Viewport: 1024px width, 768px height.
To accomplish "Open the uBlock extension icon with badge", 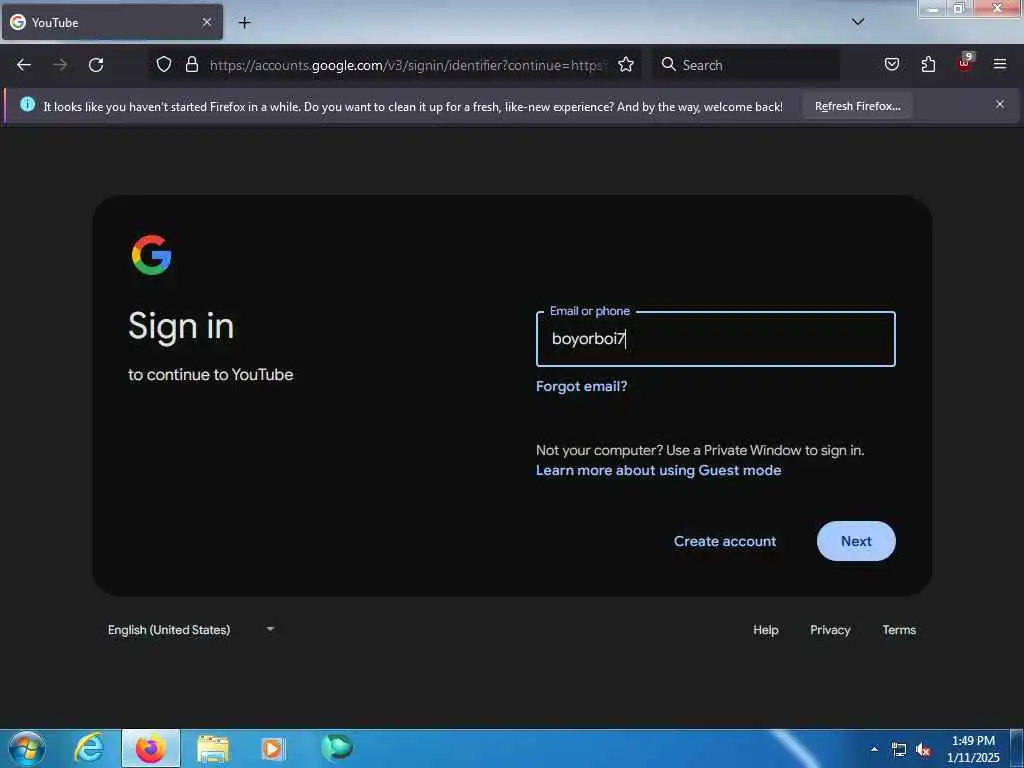I will tap(965, 63).
